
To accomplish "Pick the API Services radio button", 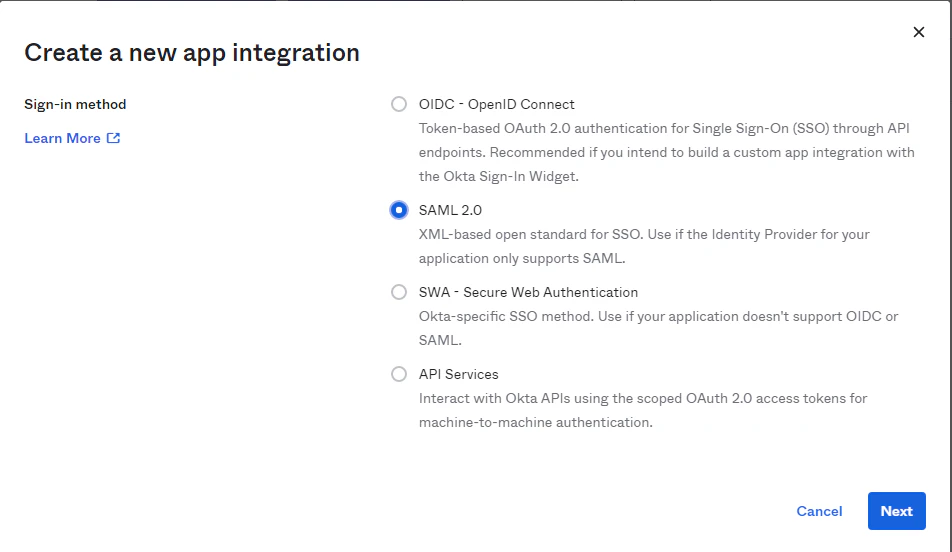I will pos(399,374).
